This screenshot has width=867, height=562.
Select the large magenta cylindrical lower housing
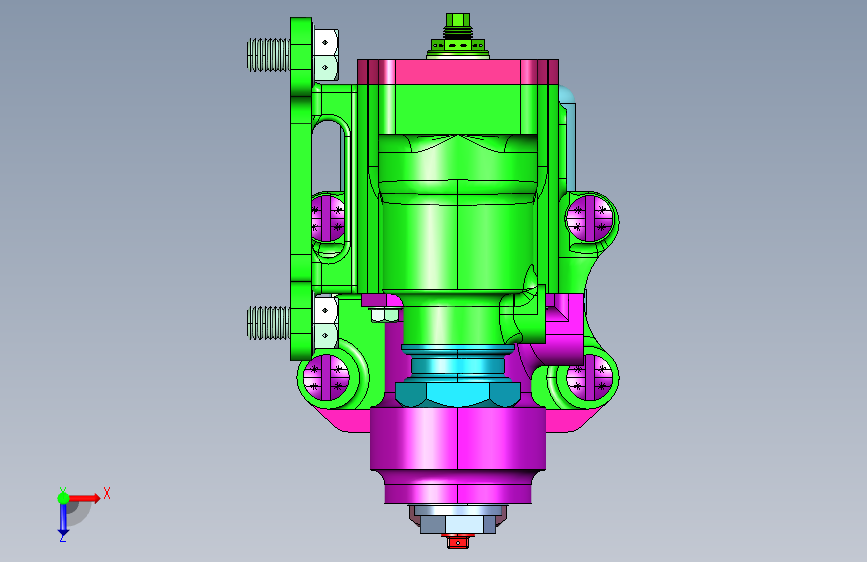click(x=458, y=438)
